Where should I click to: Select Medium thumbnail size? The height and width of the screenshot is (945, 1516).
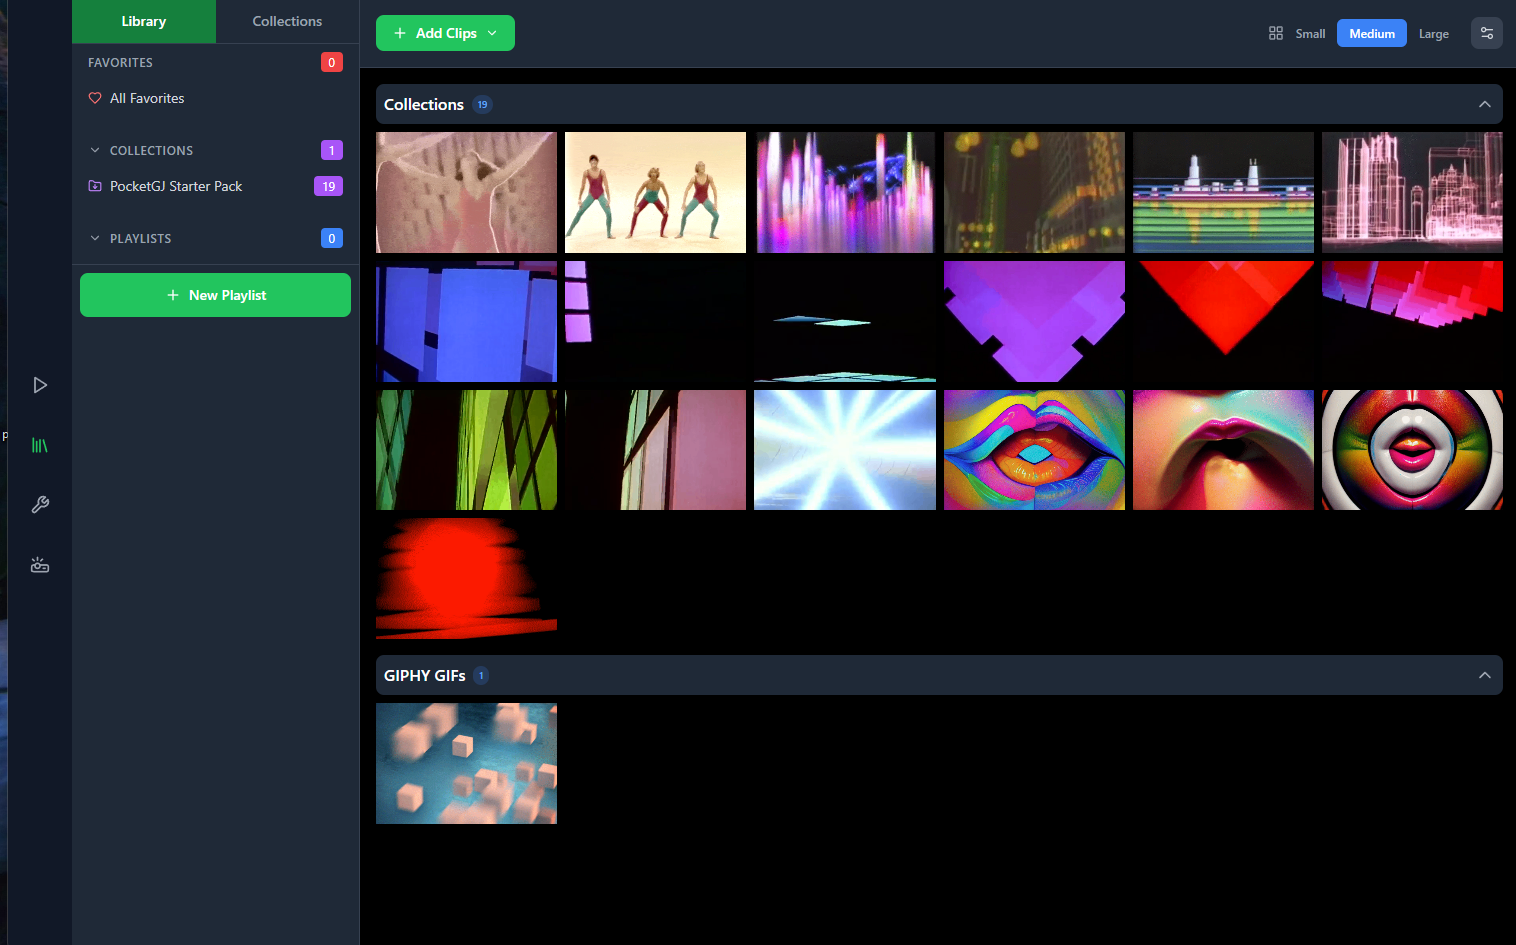[x=1371, y=34]
